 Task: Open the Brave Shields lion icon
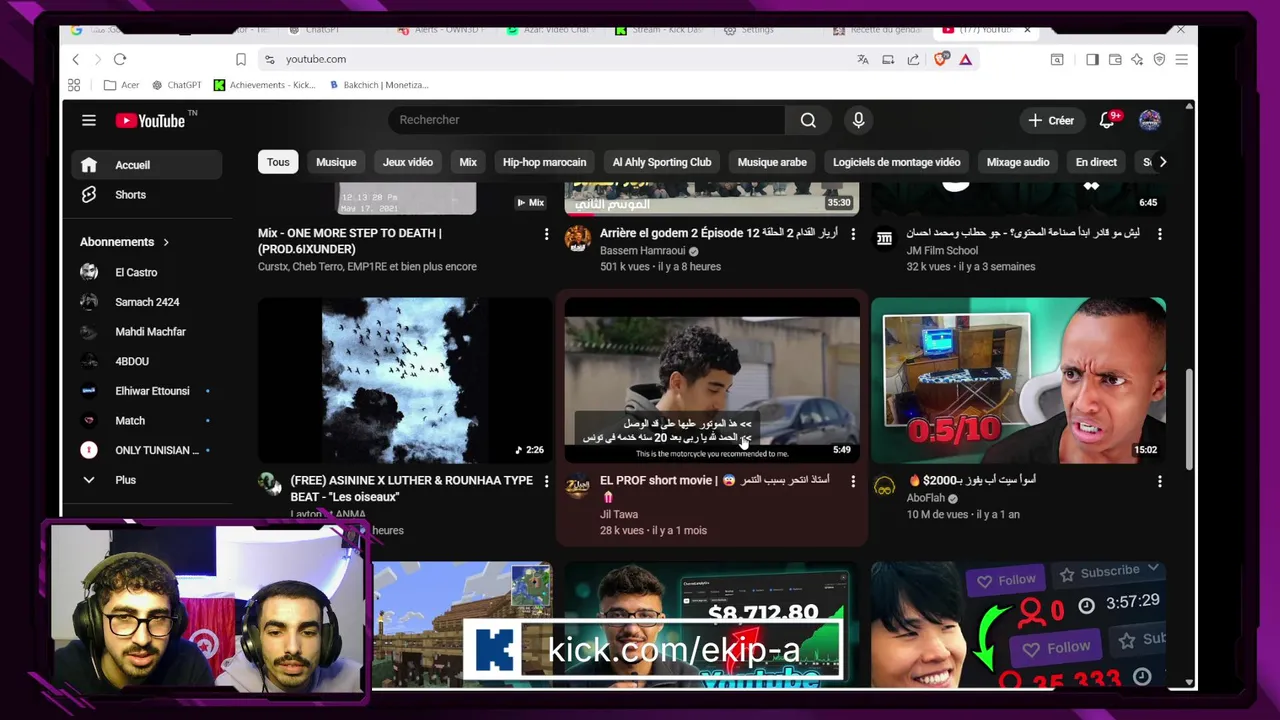click(x=940, y=59)
